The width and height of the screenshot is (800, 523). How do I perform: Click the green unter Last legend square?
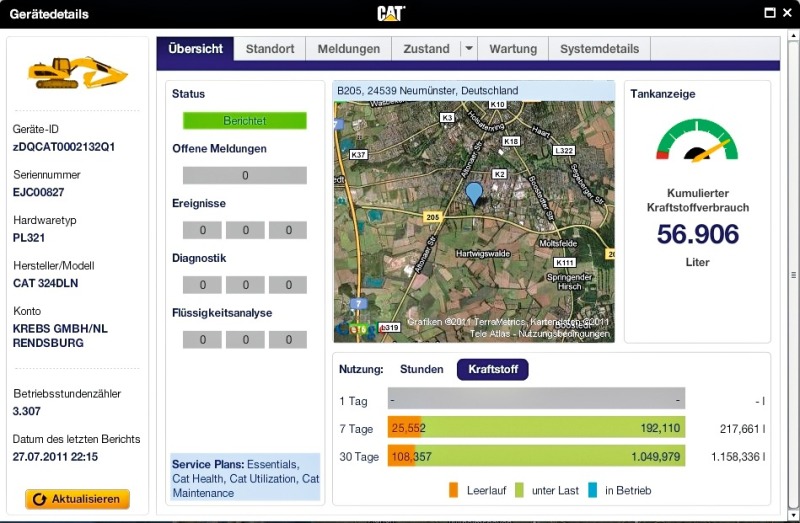[519, 490]
